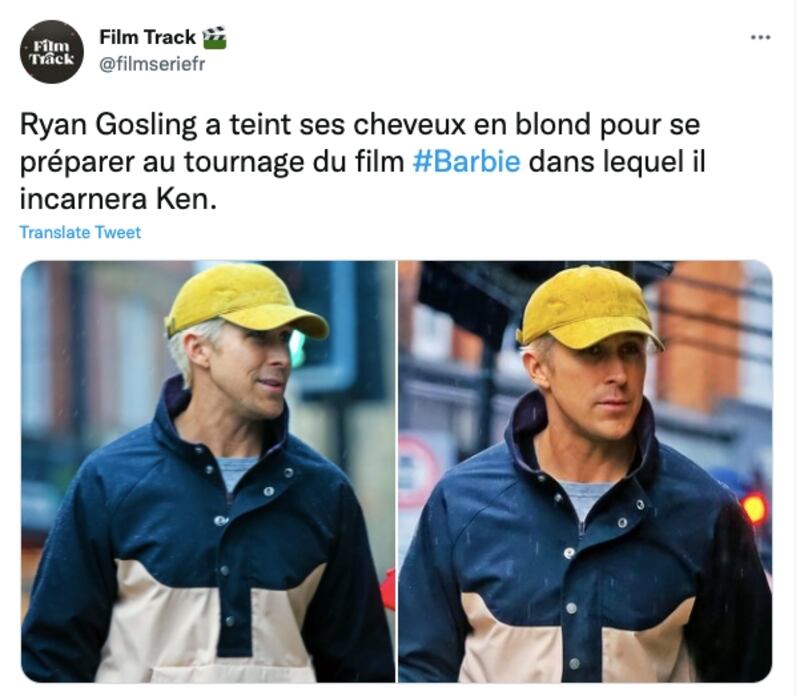Open the @filmseriefr handle link
The image size is (800, 696).
152,64
